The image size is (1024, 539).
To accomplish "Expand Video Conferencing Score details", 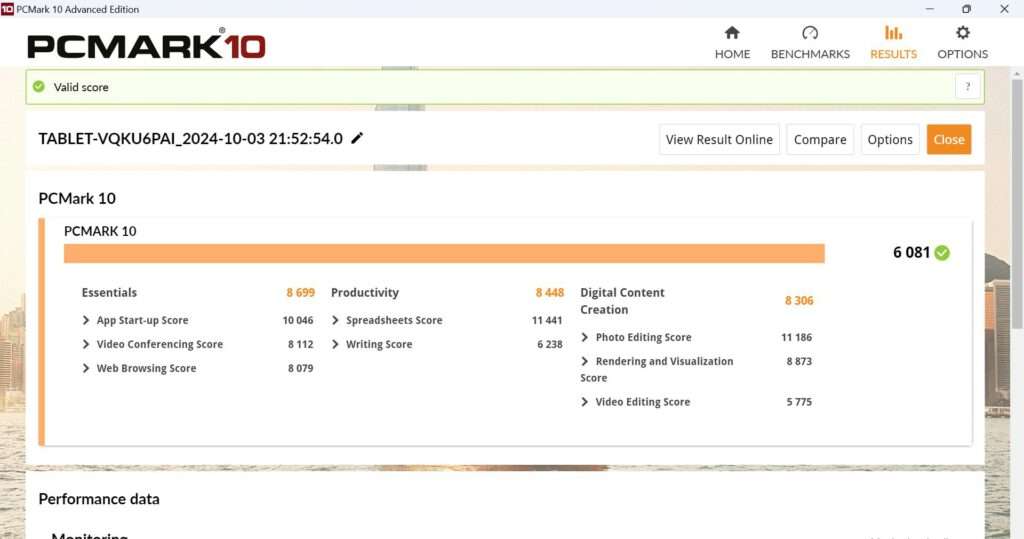I will (87, 345).
